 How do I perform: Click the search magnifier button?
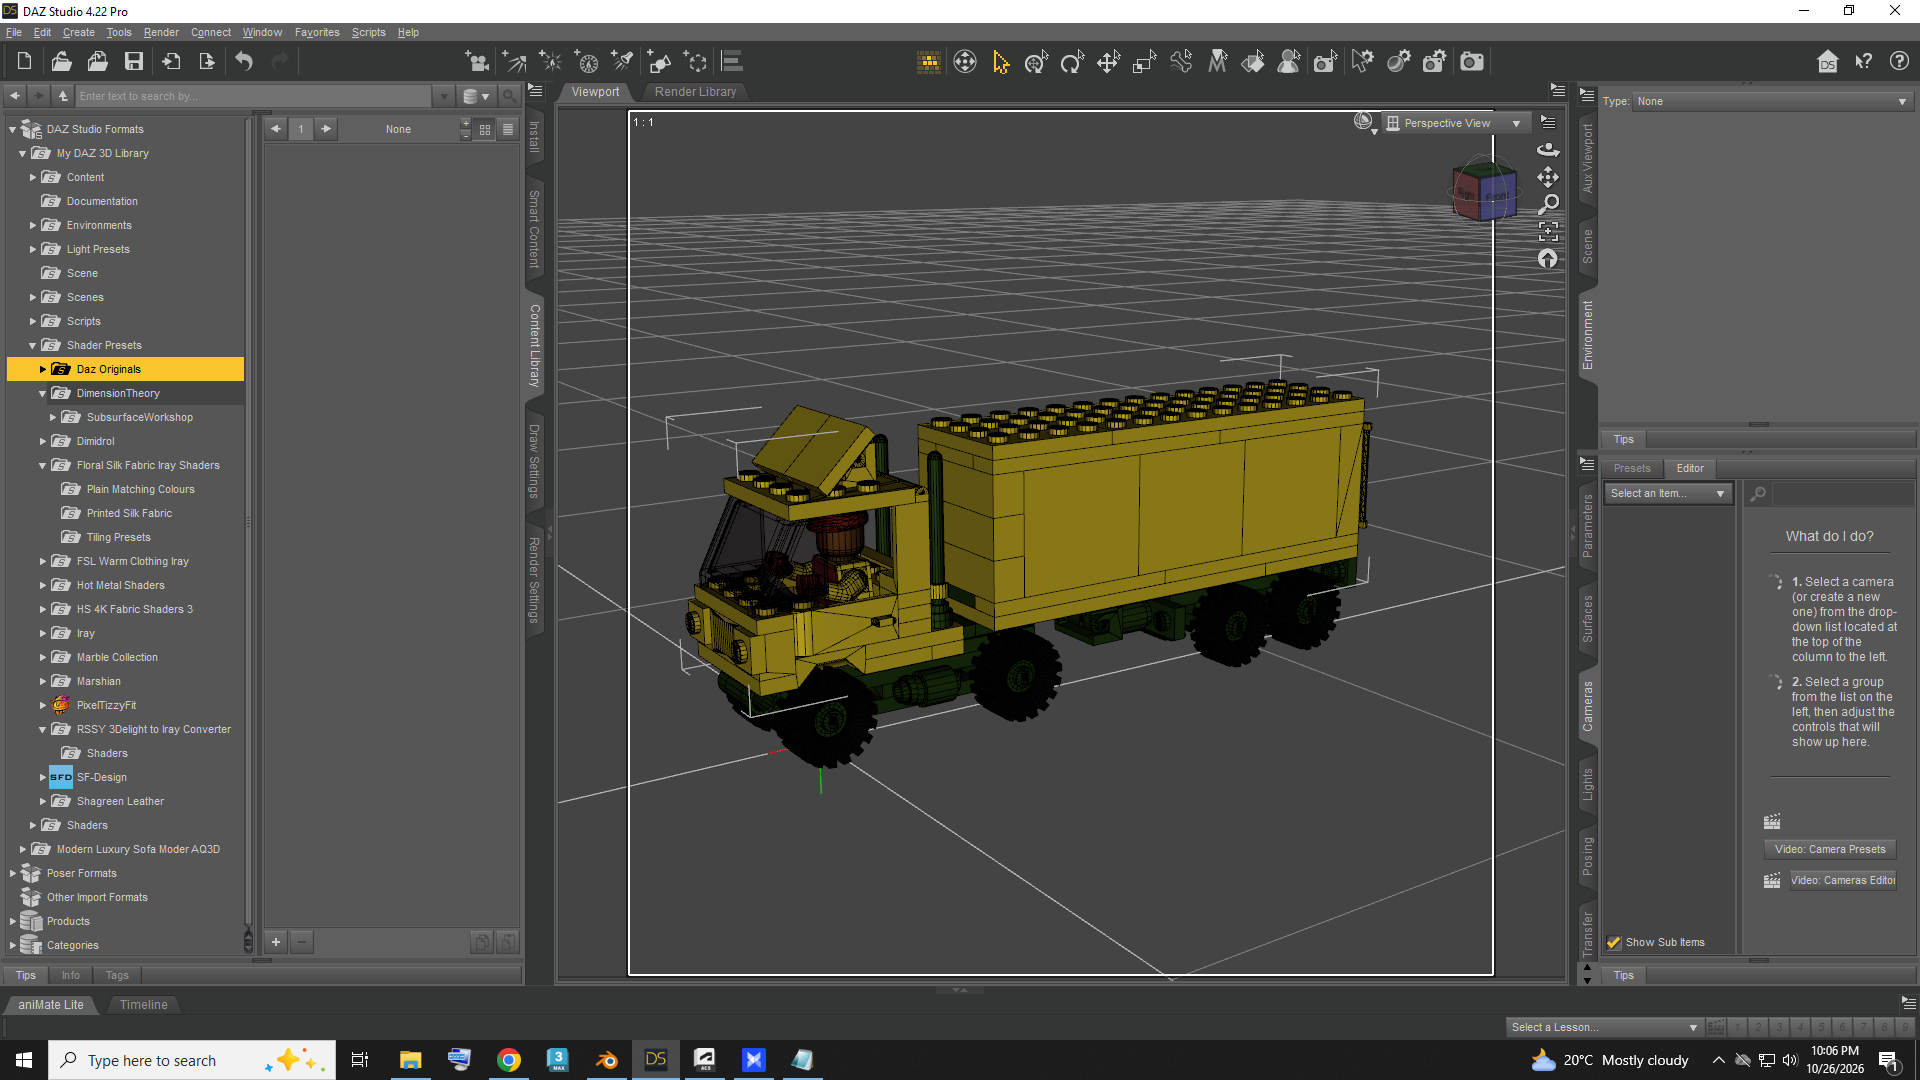point(509,96)
